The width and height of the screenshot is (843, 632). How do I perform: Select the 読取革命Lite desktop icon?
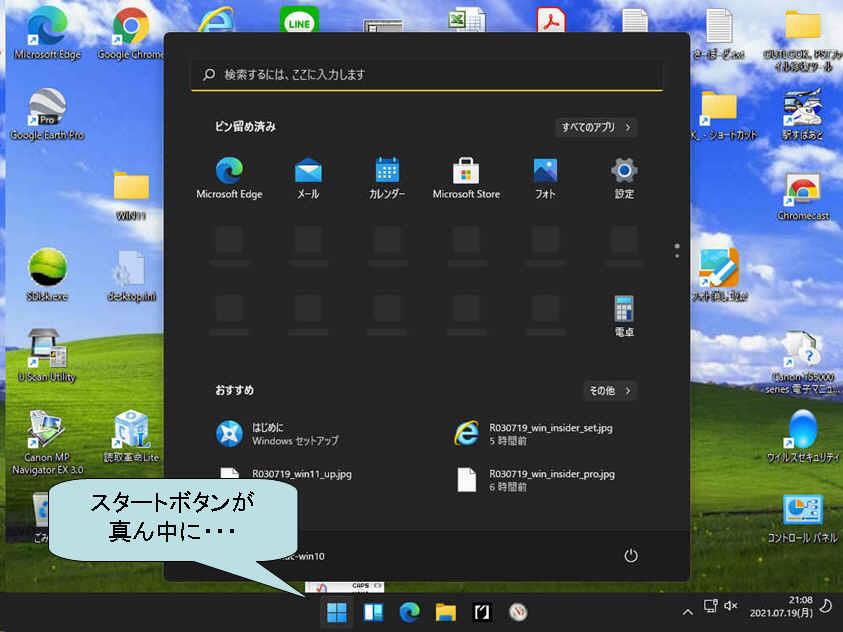click(x=131, y=436)
